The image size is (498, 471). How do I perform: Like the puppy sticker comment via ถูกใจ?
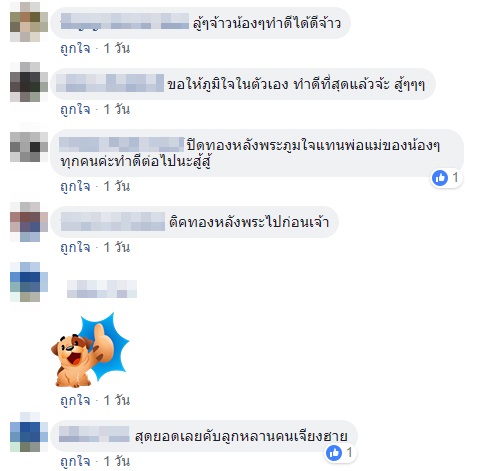click(75, 400)
